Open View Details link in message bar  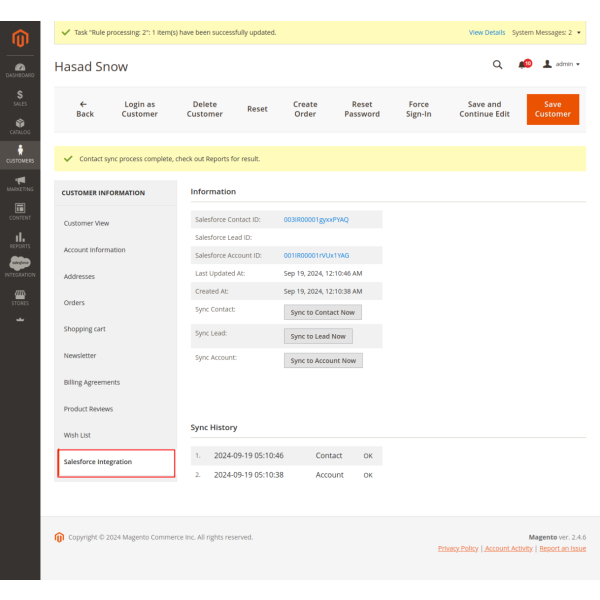(487, 32)
